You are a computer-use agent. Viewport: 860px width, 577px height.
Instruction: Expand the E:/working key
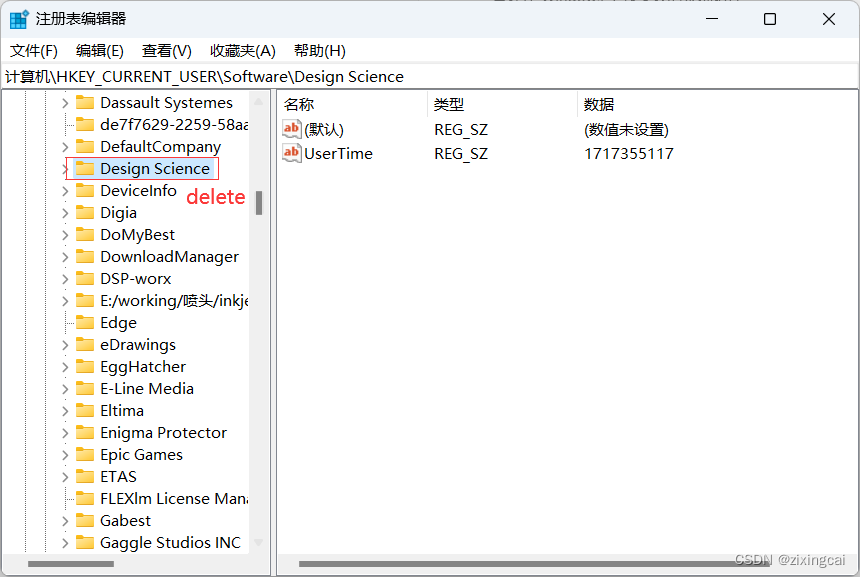coord(65,301)
